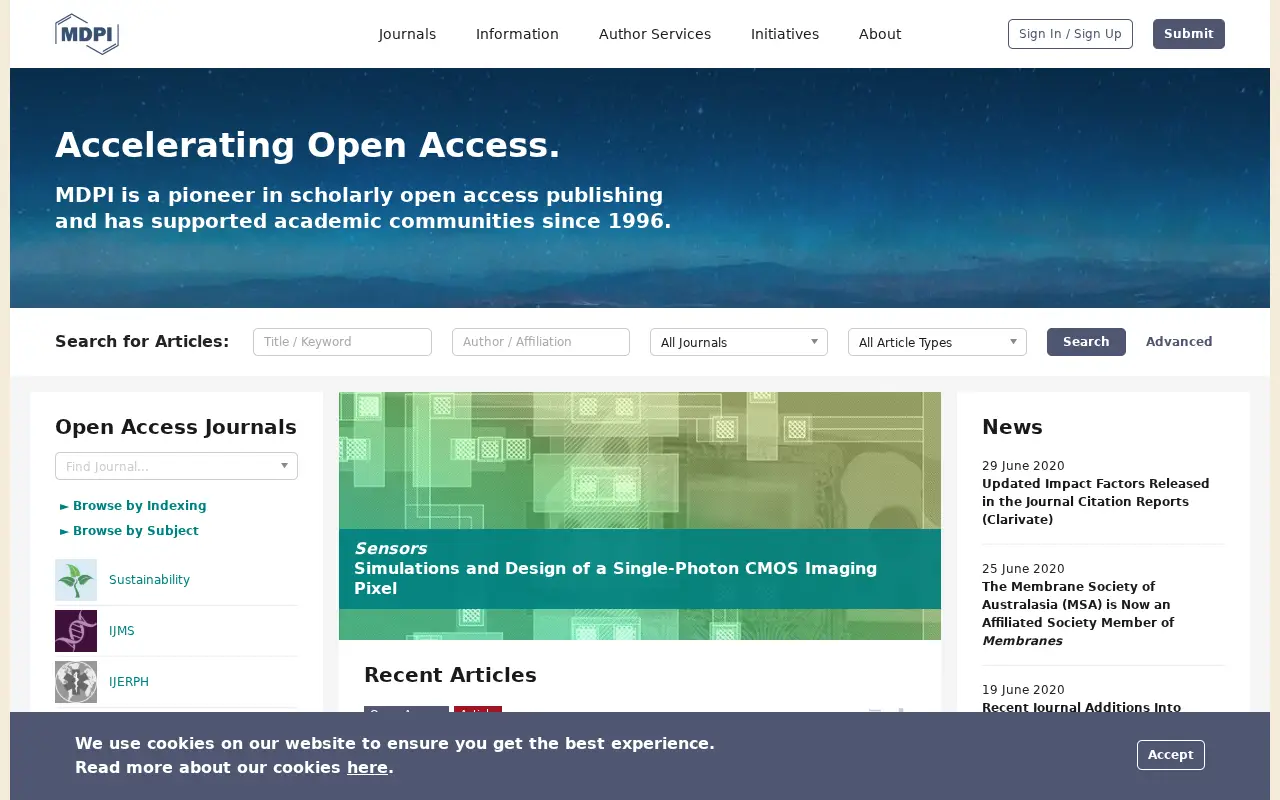Click the Search button
1280x800 pixels.
point(1086,342)
